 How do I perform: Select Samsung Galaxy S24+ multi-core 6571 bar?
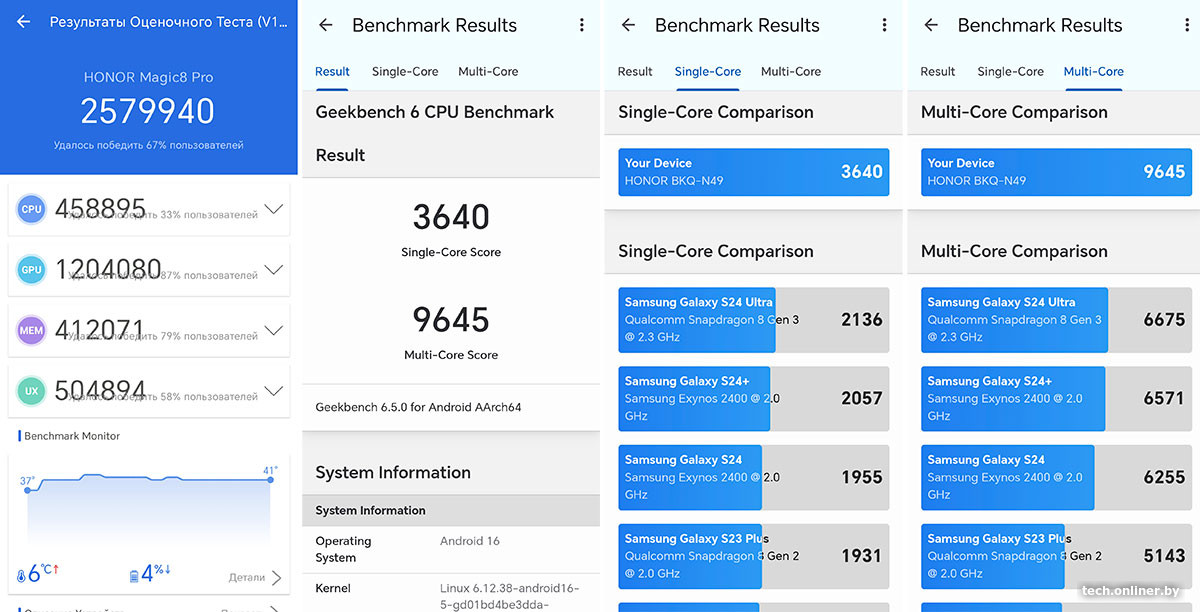point(1055,399)
